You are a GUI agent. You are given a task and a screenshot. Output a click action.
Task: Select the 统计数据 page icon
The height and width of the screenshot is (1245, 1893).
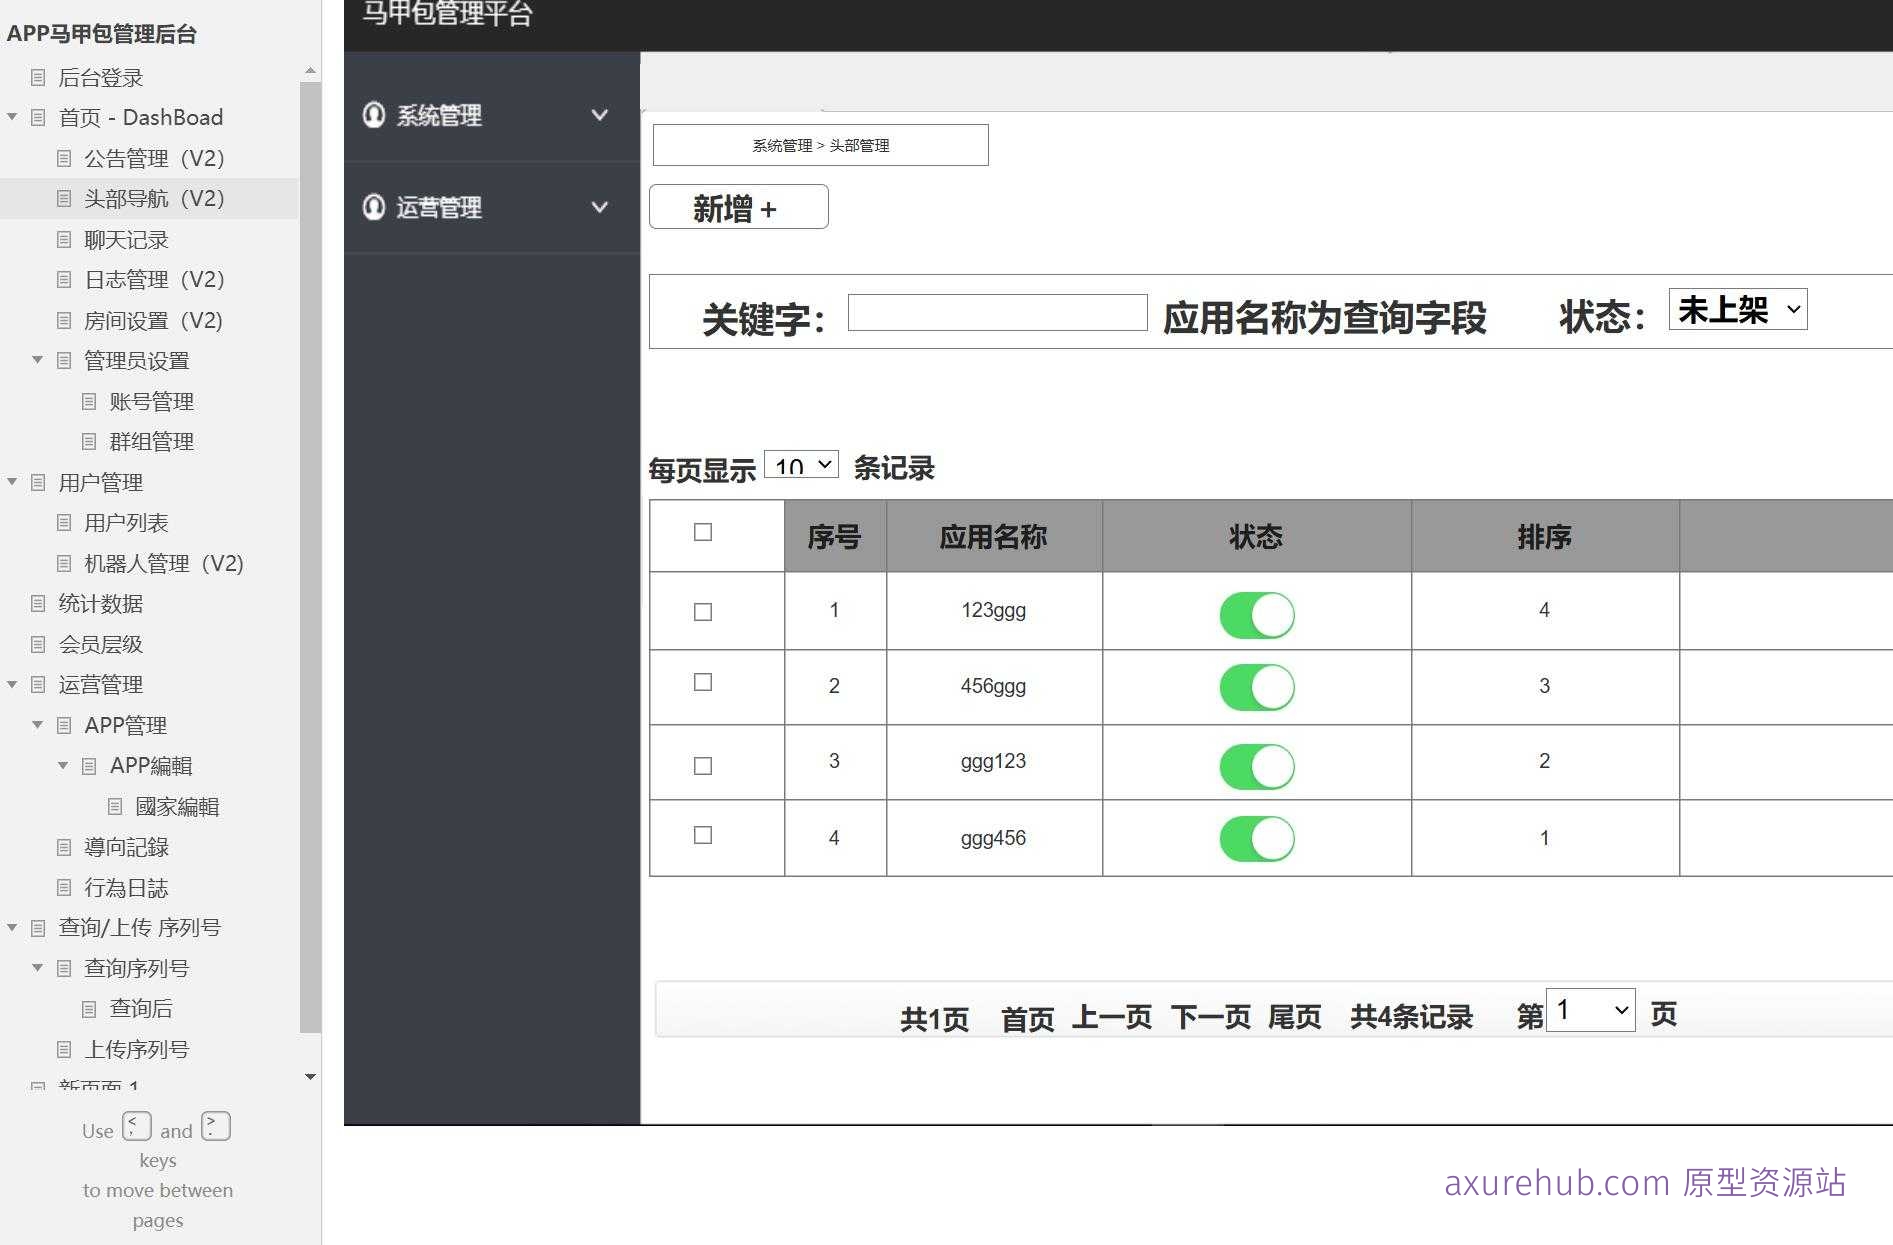point(36,603)
